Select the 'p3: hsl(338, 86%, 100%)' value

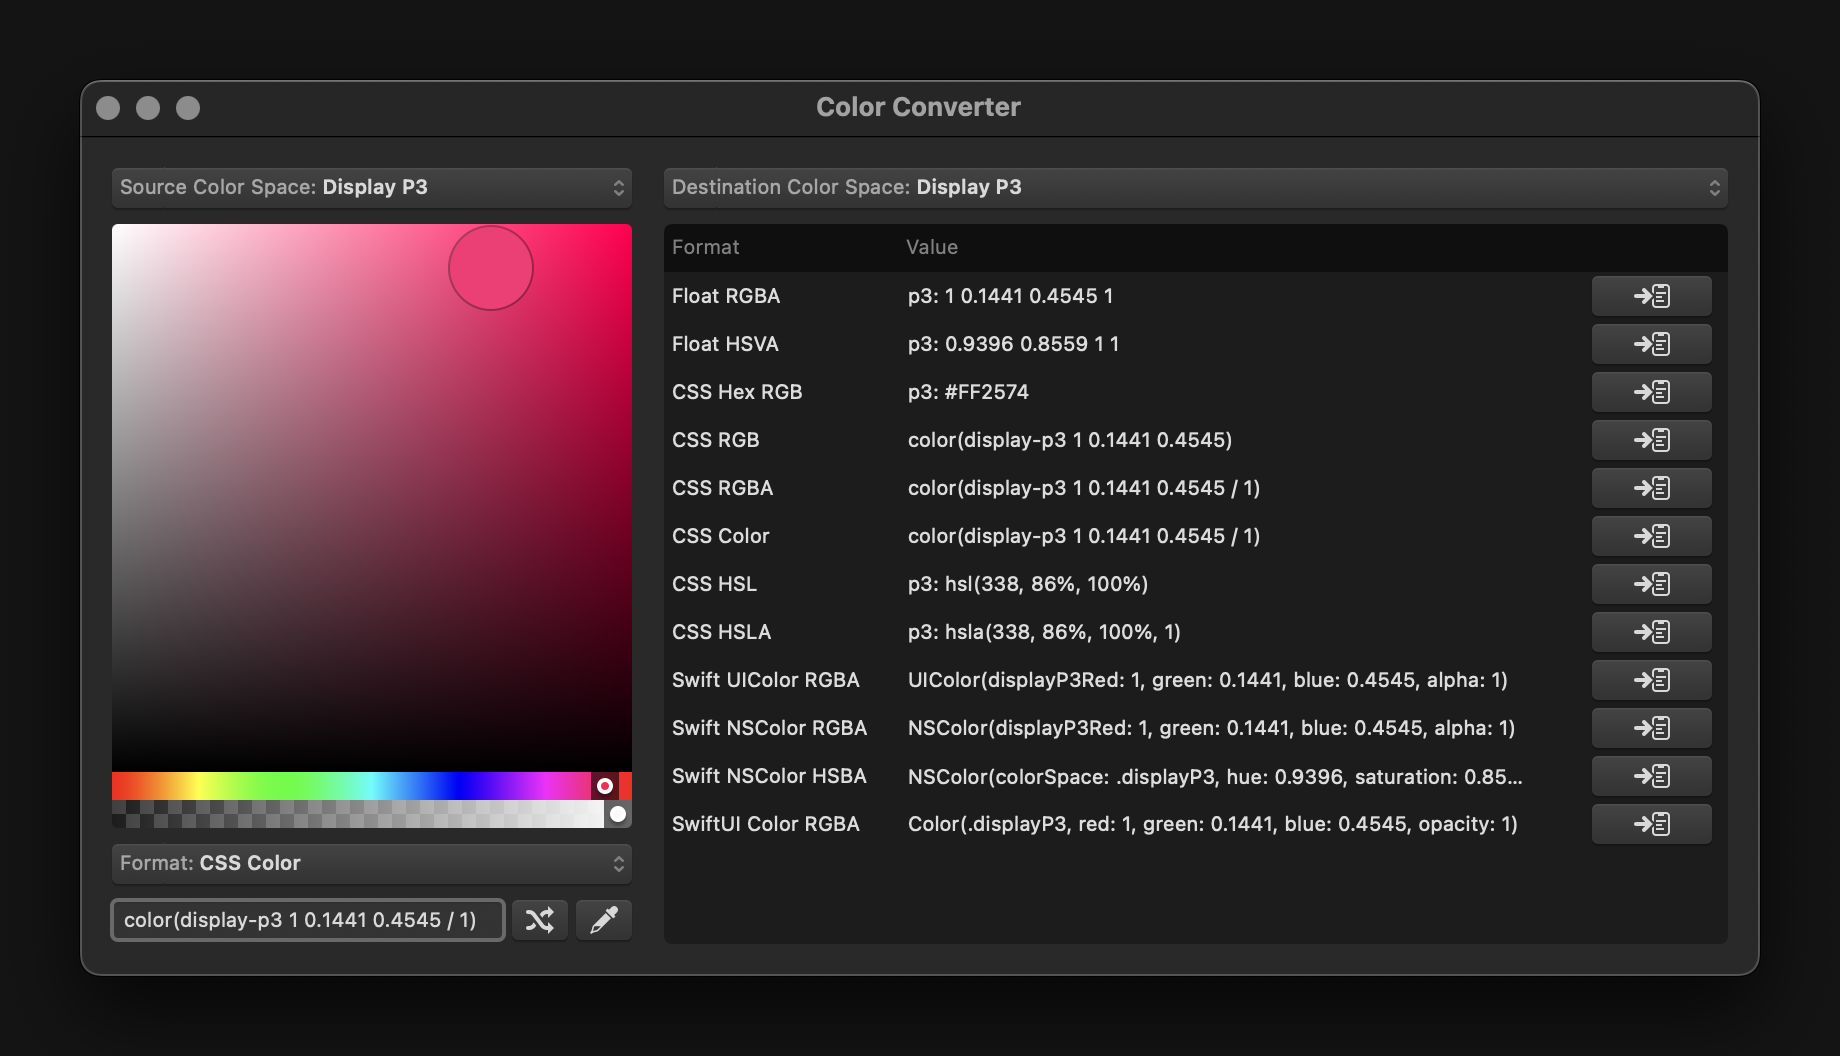click(x=1028, y=584)
